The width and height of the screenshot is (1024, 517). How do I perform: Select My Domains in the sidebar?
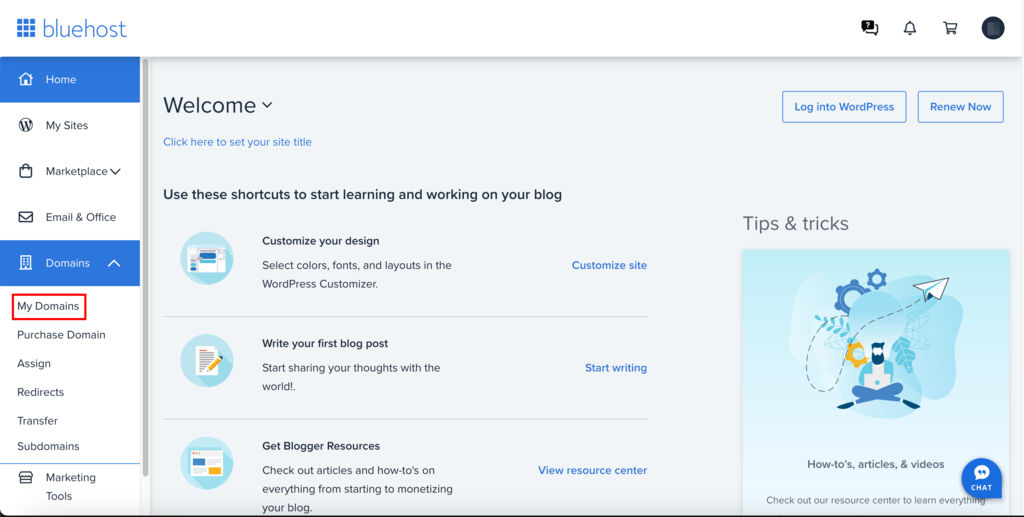(48, 306)
